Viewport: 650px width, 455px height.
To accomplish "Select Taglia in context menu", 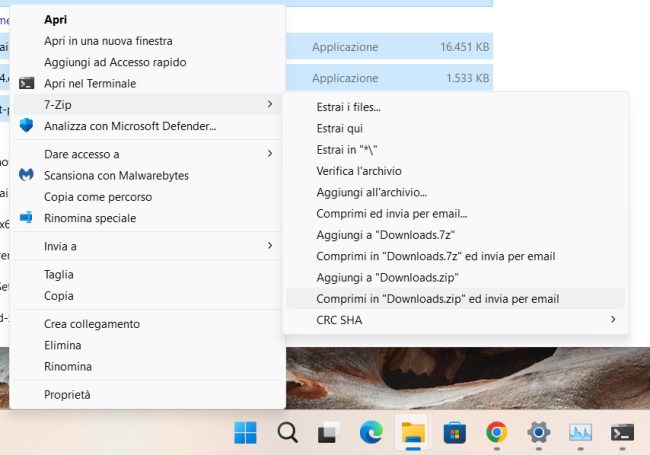I will point(58,274).
